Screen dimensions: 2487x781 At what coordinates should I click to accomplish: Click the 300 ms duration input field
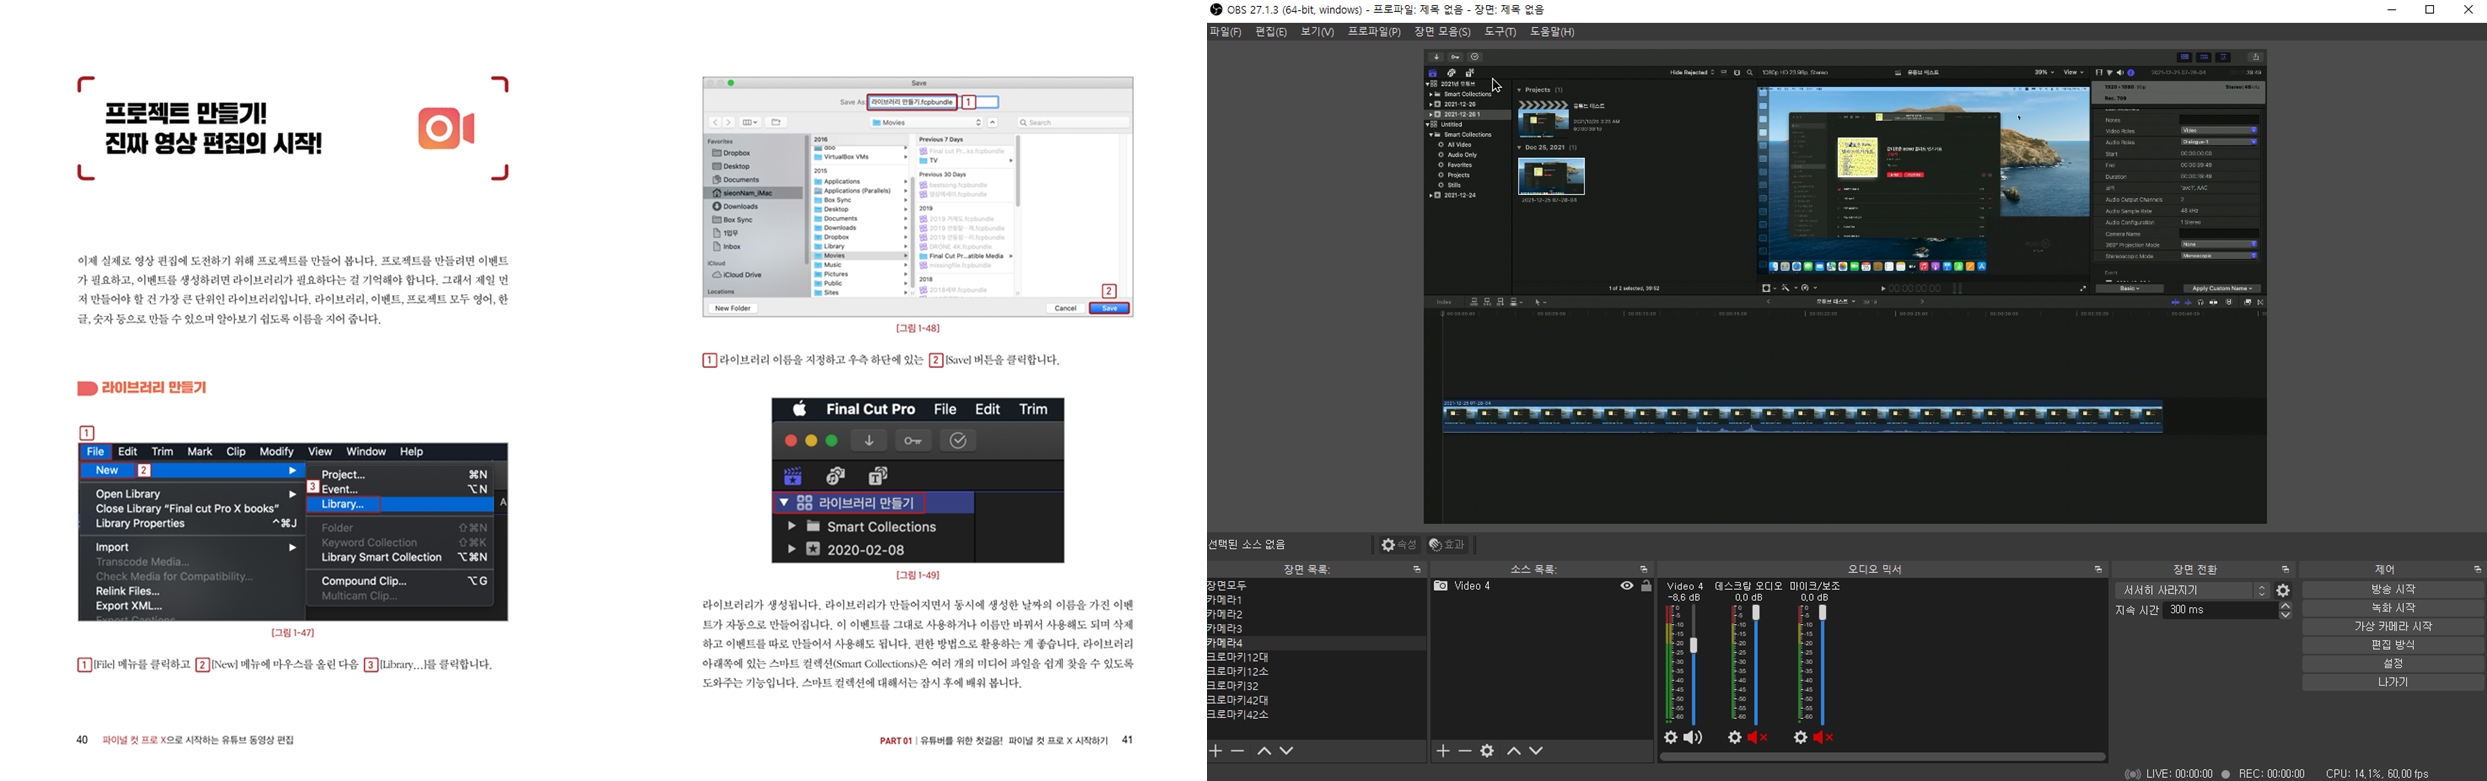[x=2220, y=610]
